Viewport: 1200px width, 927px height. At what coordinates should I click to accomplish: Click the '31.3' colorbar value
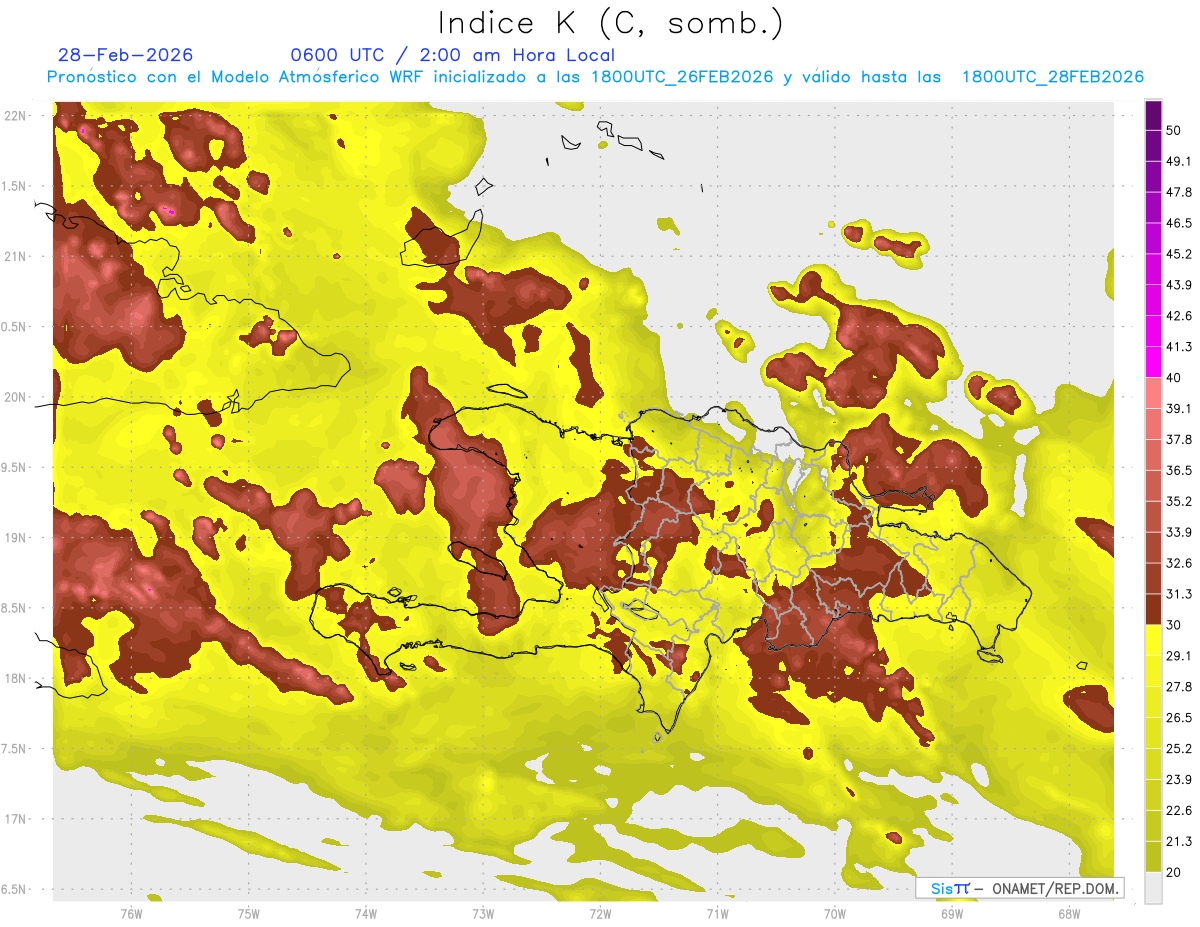point(1179,594)
